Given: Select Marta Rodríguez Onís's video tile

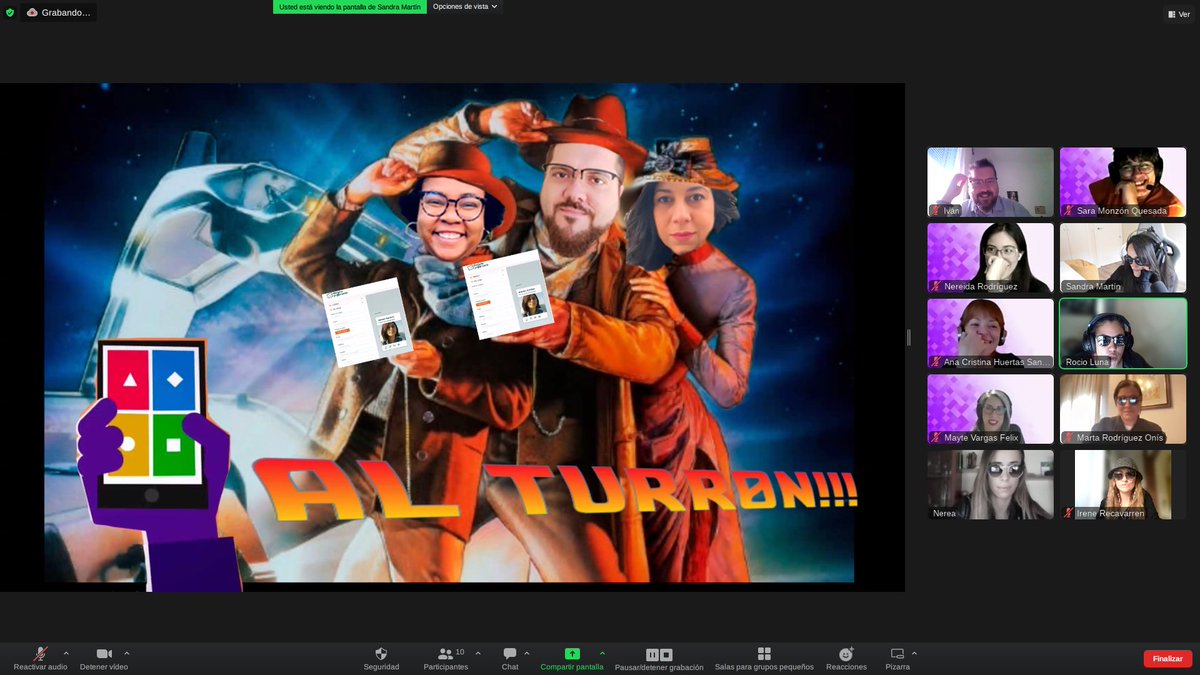Looking at the screenshot, I should [x=1123, y=409].
